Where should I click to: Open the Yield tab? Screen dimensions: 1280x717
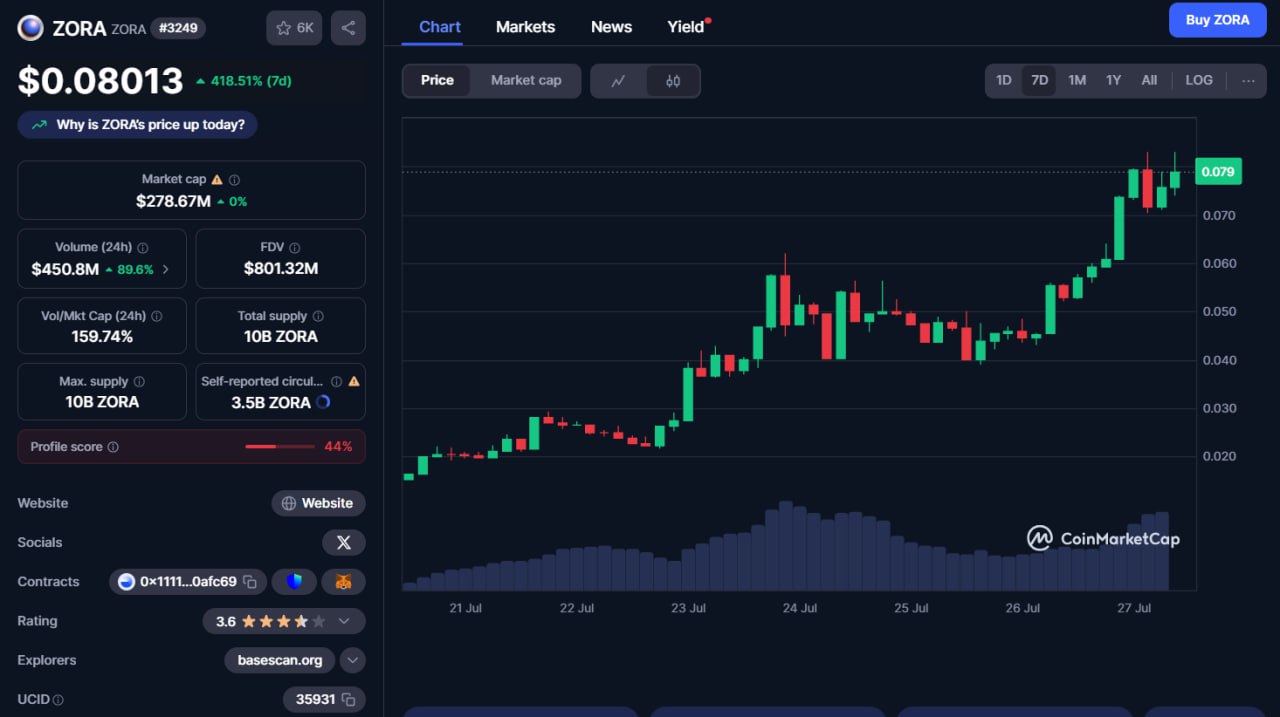[686, 27]
